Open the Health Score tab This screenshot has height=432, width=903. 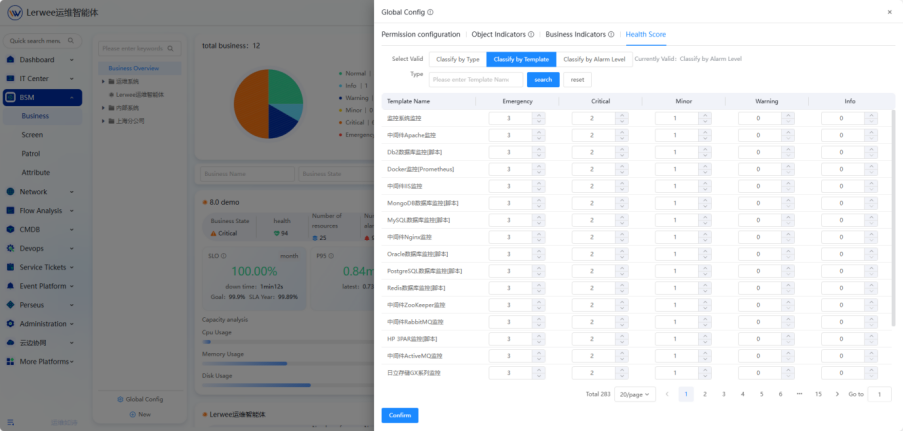645,35
